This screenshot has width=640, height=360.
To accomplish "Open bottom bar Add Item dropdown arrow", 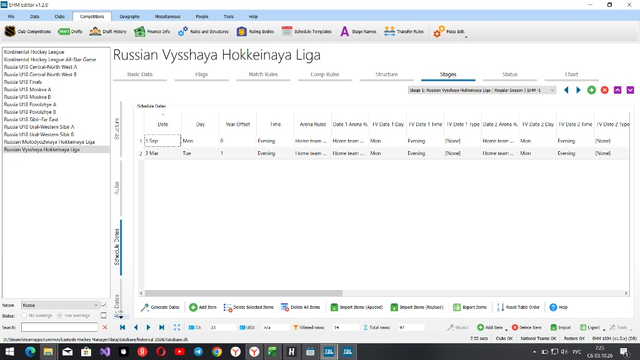I will pyautogui.click(x=507, y=329).
